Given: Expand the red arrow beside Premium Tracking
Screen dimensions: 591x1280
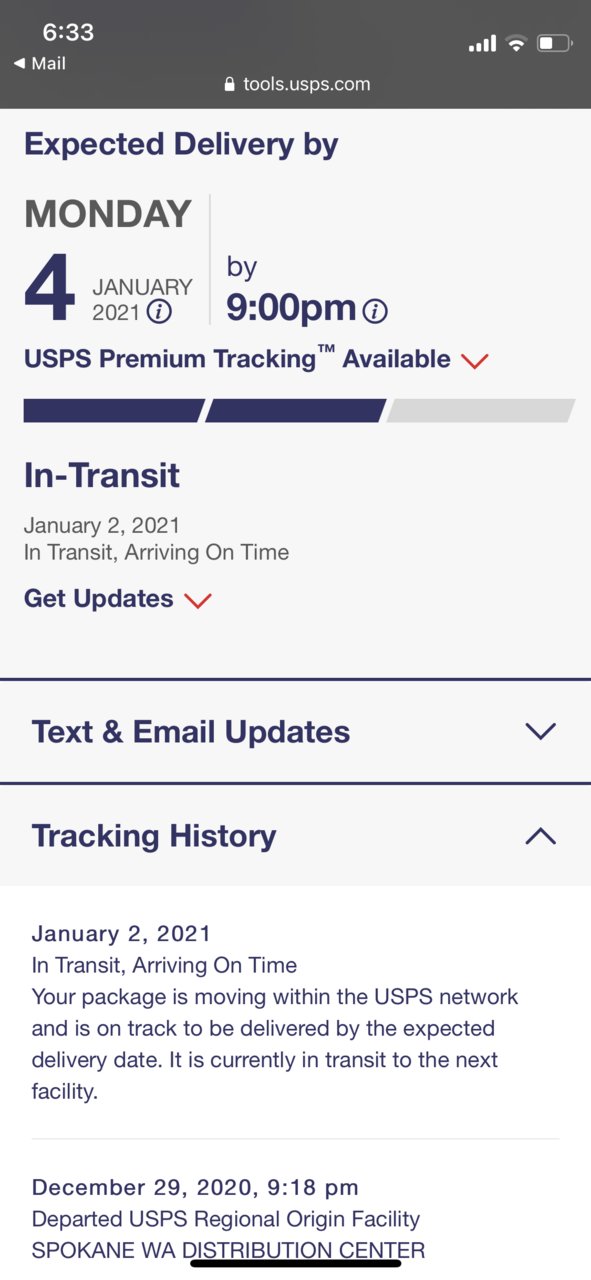Looking at the screenshot, I should (475, 361).
